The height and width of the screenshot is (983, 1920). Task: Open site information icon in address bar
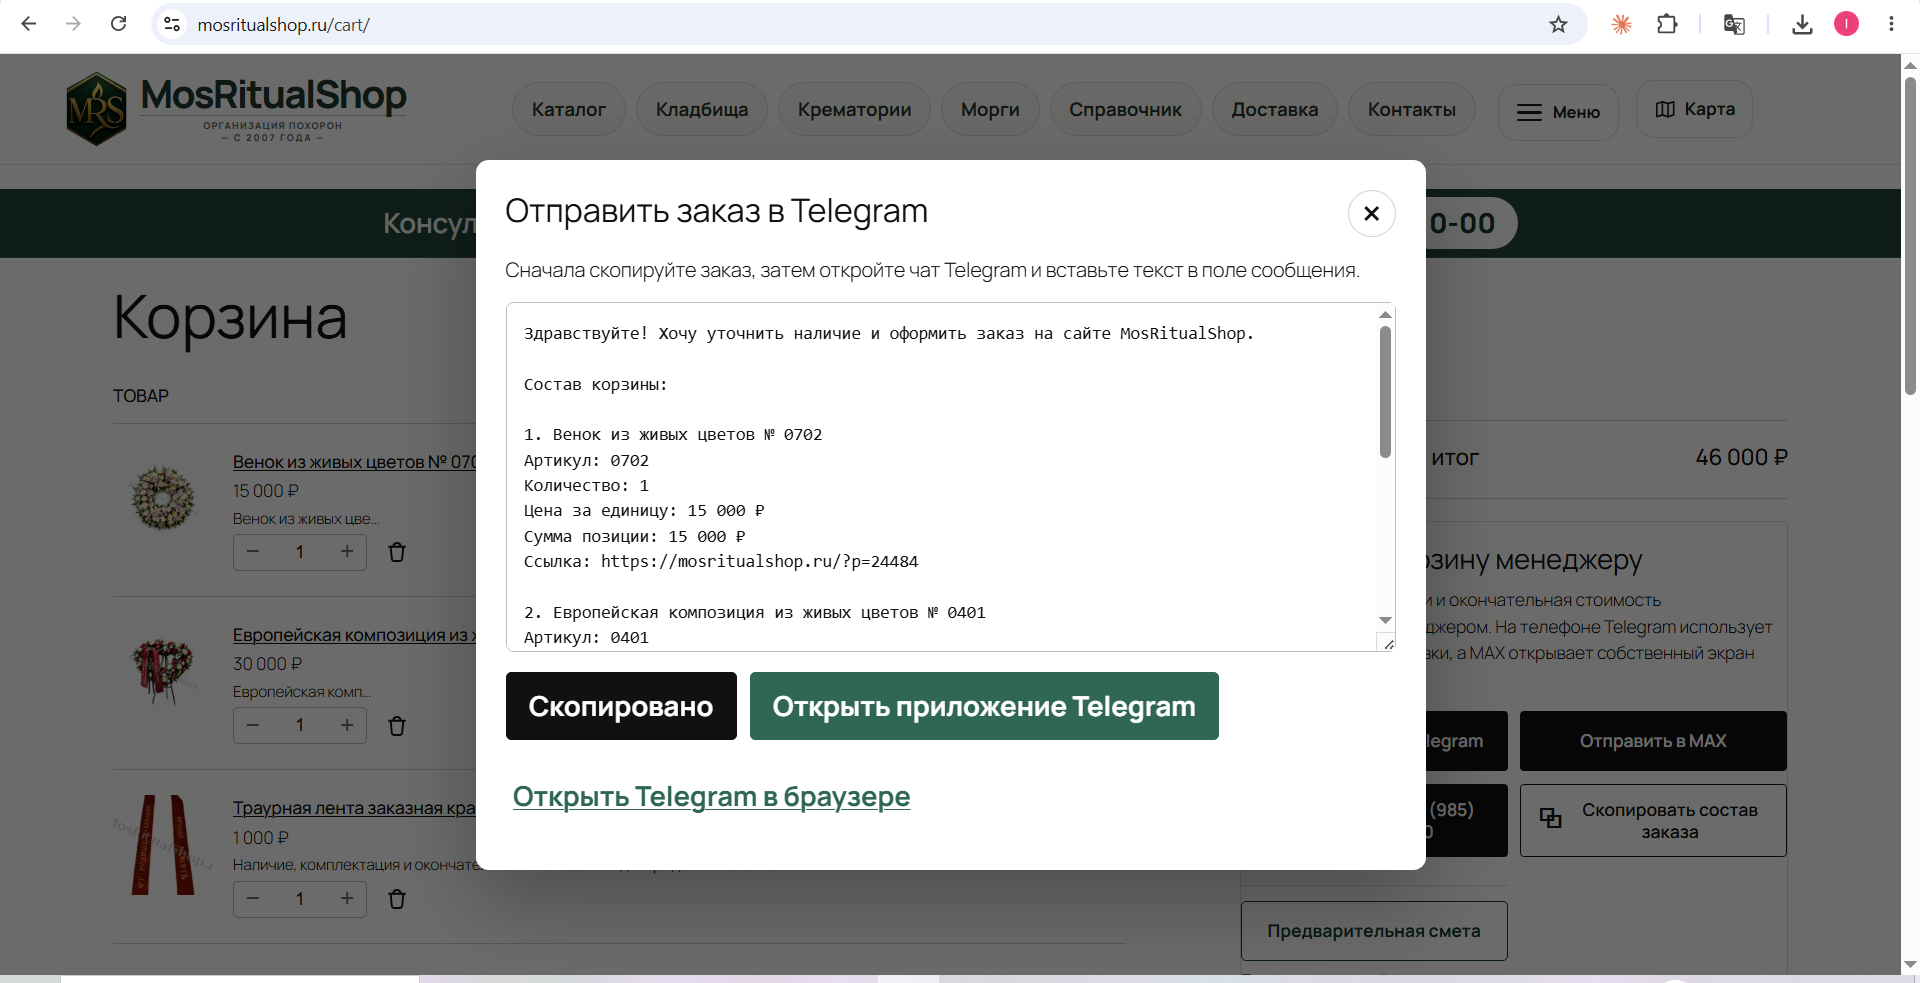pos(172,24)
